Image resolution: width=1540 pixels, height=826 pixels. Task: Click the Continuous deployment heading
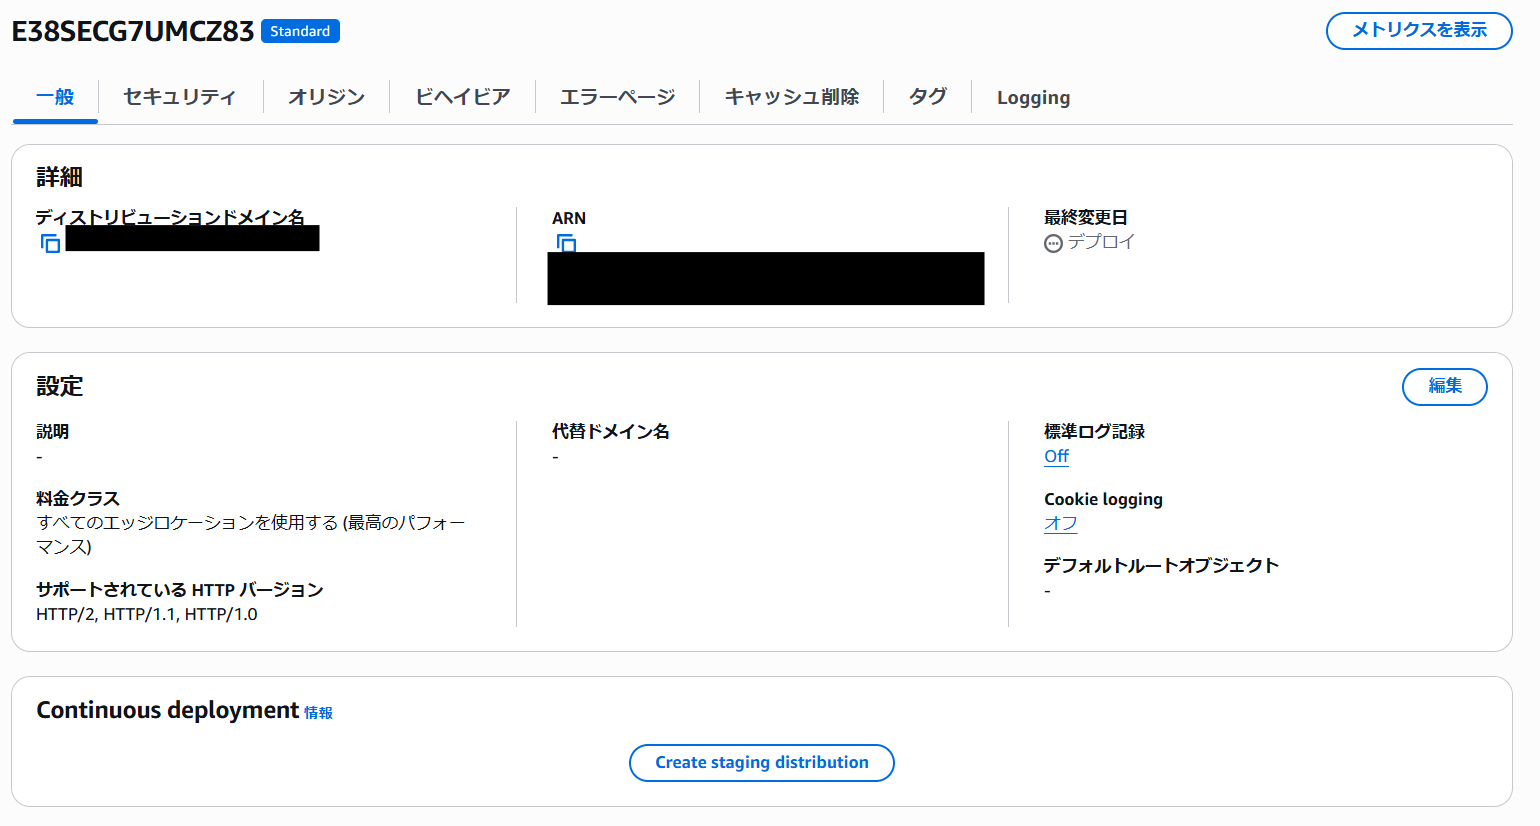(x=168, y=710)
